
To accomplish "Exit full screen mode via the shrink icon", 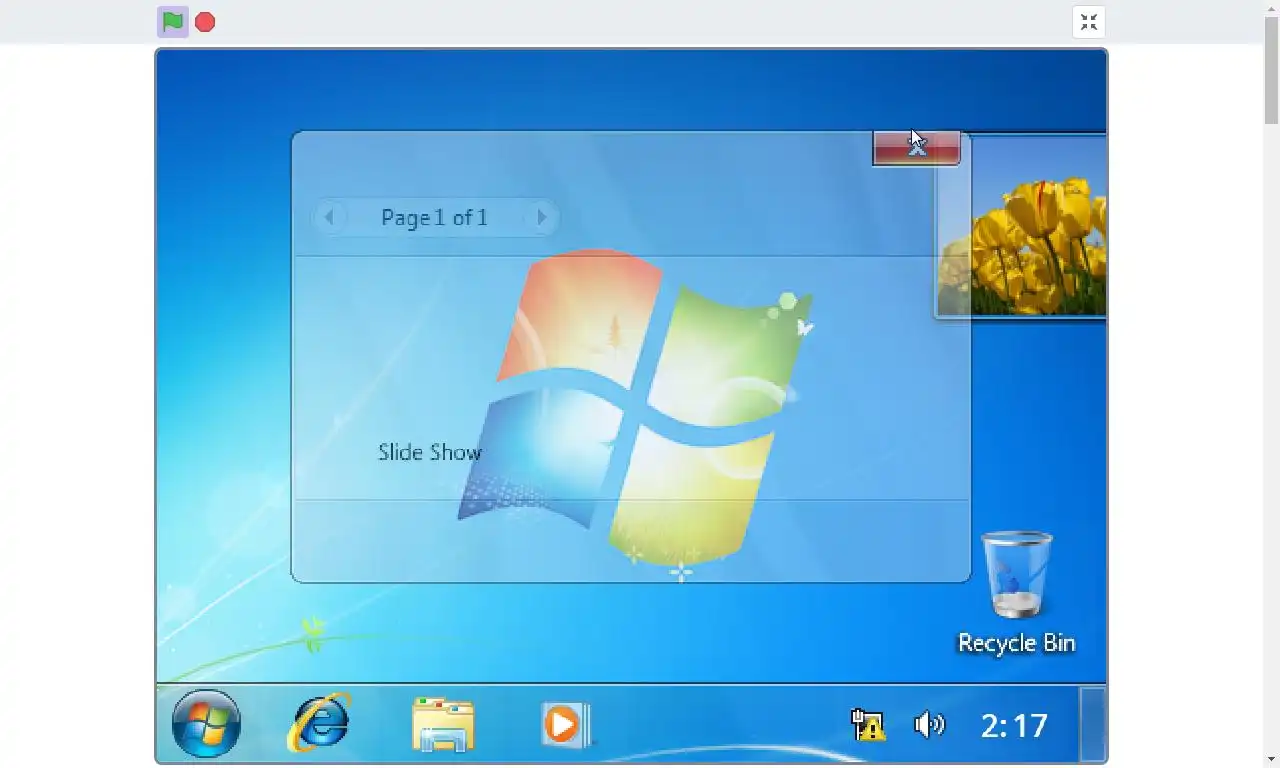I will pos(1088,22).
